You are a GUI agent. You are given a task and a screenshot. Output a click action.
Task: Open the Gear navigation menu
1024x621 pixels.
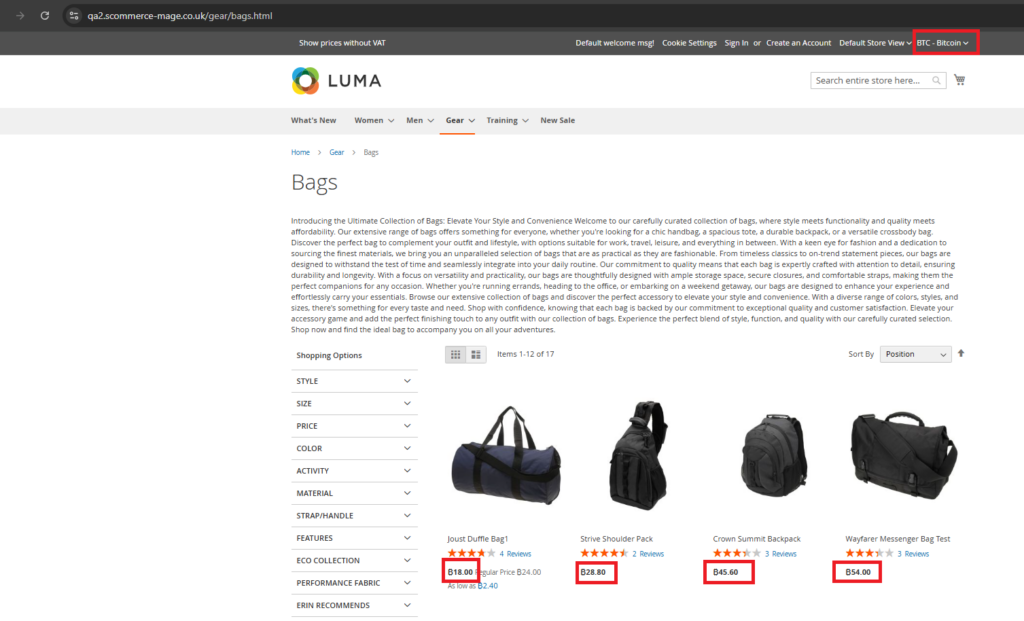tap(458, 120)
